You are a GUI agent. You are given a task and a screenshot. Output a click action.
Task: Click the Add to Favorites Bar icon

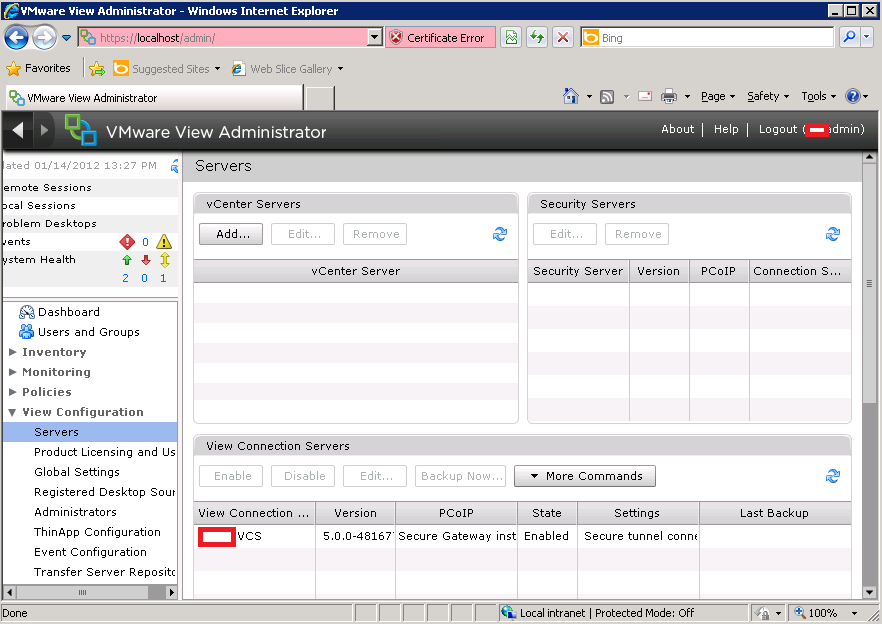[x=97, y=69]
